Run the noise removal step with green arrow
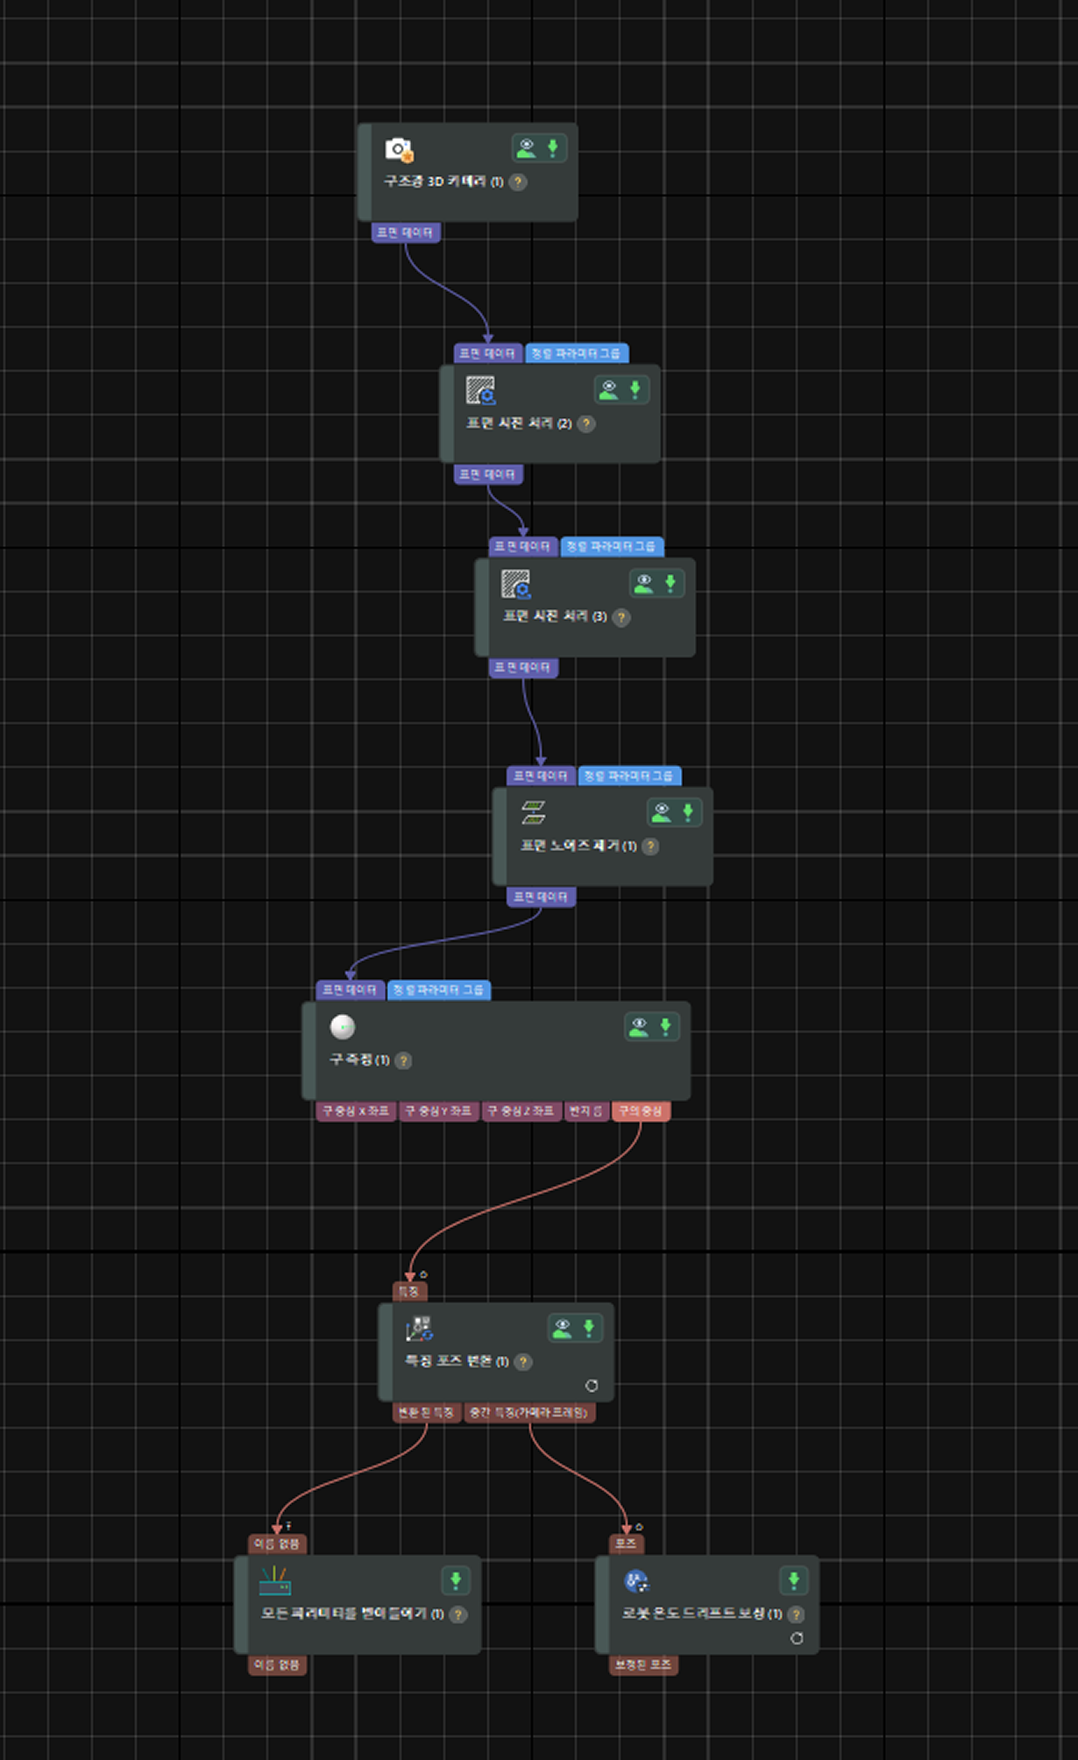Image resolution: width=1078 pixels, height=1760 pixels. pos(688,812)
